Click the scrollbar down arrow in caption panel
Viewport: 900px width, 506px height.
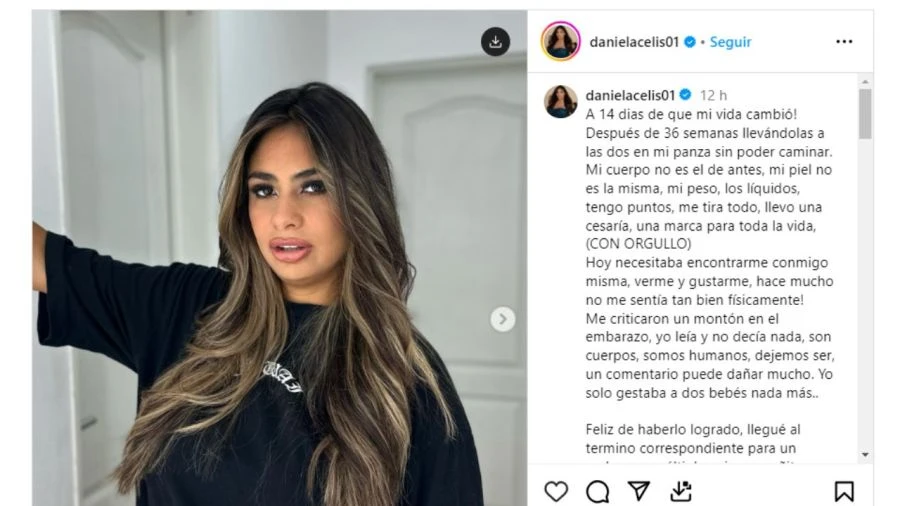click(x=865, y=455)
